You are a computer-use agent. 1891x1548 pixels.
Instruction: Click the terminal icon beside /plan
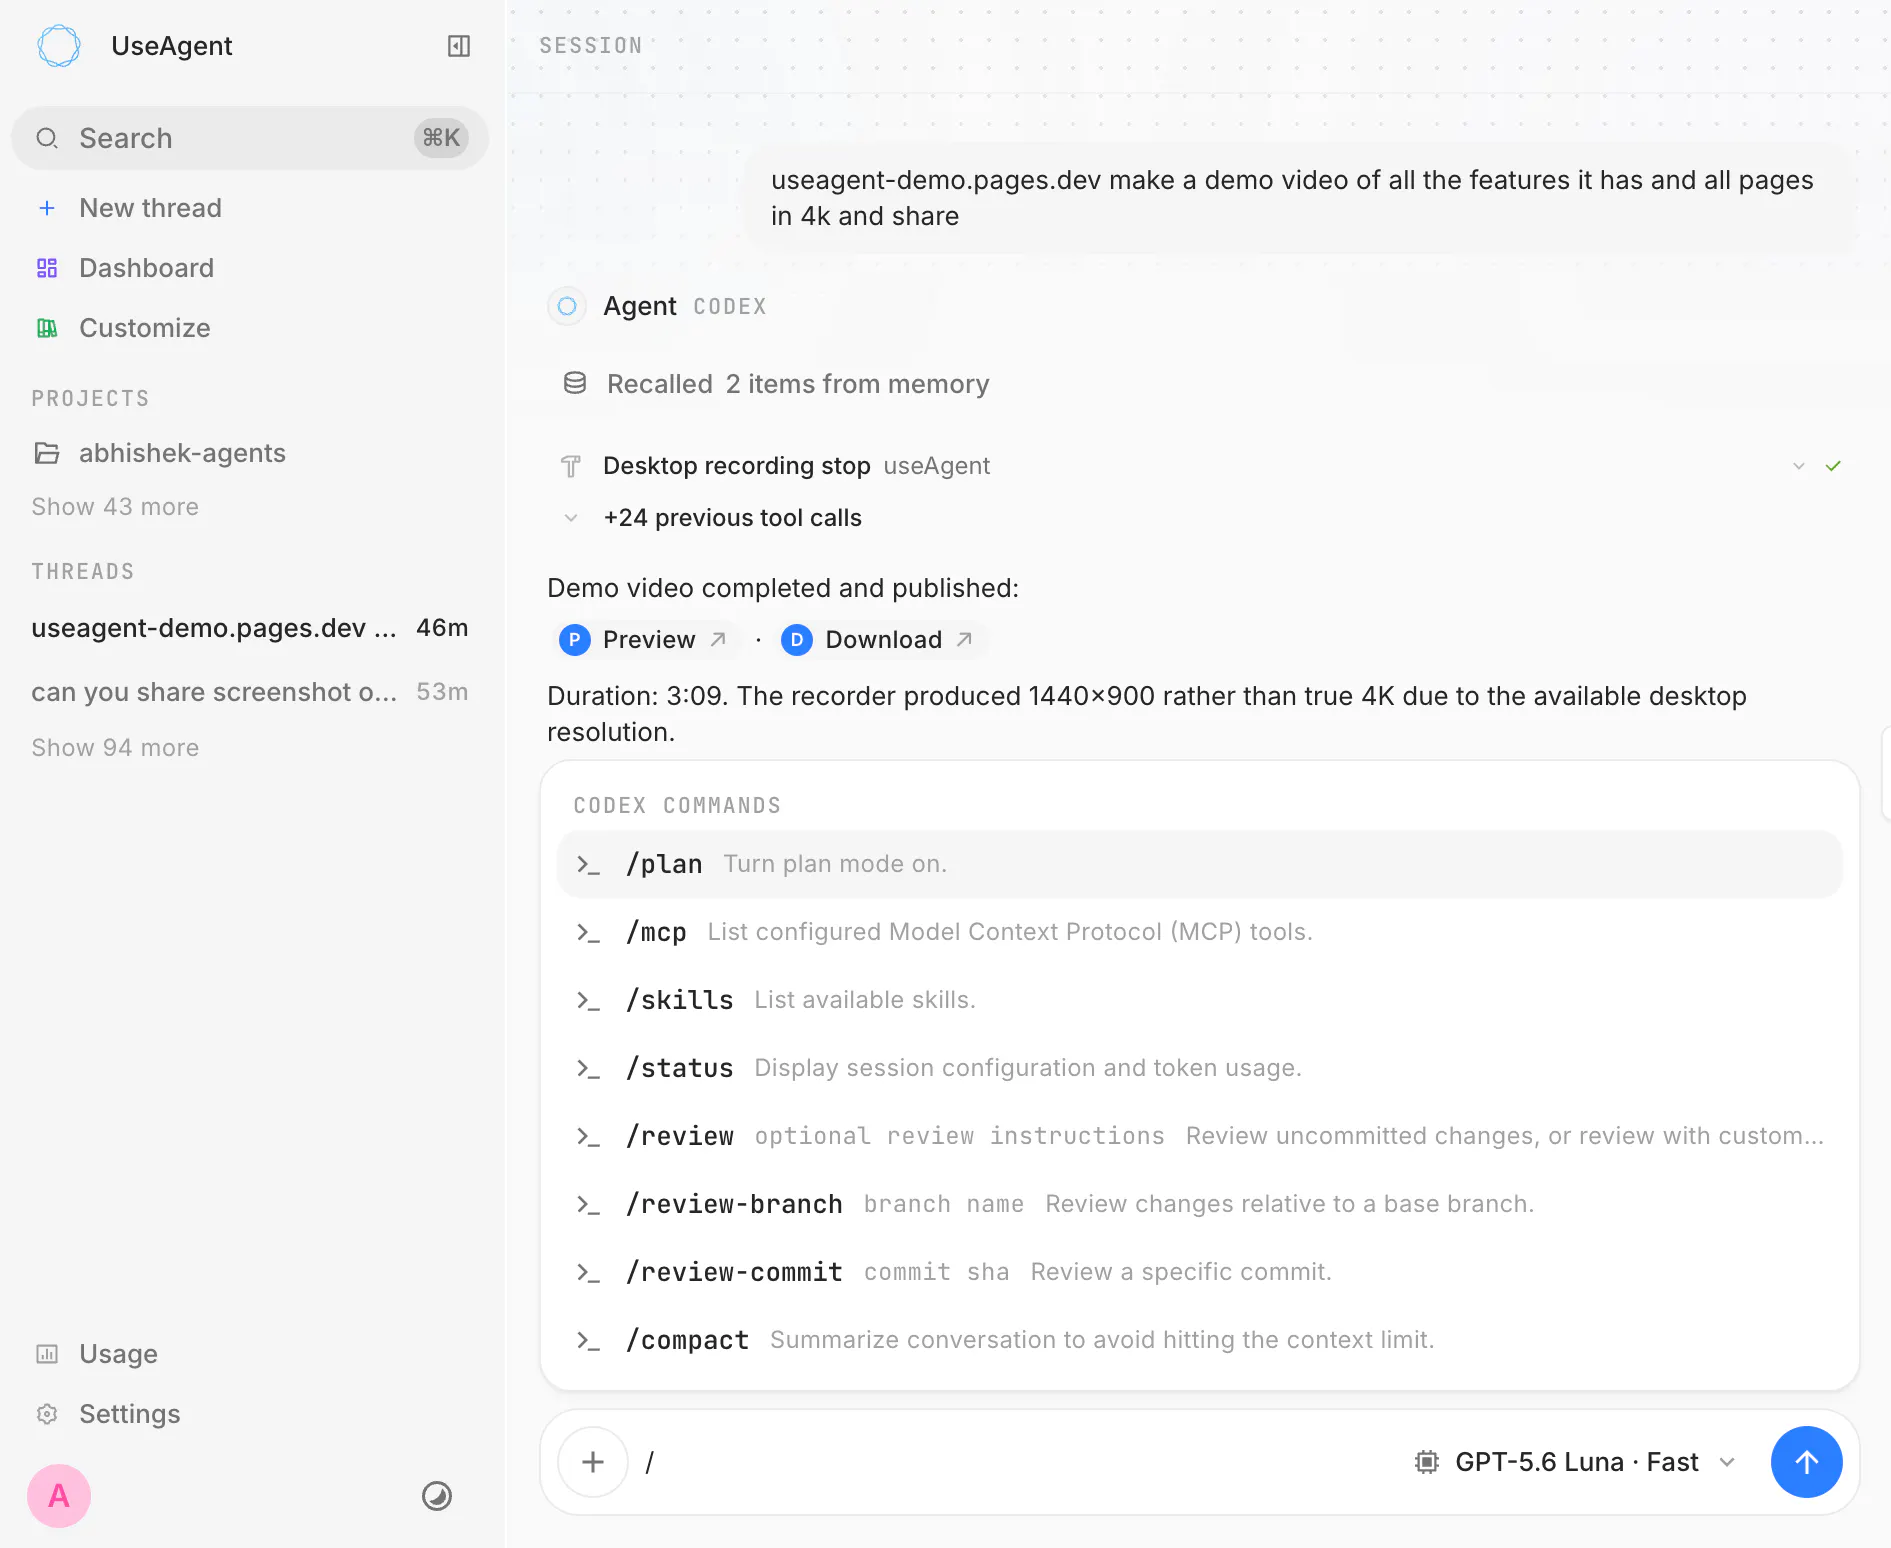[x=588, y=865]
